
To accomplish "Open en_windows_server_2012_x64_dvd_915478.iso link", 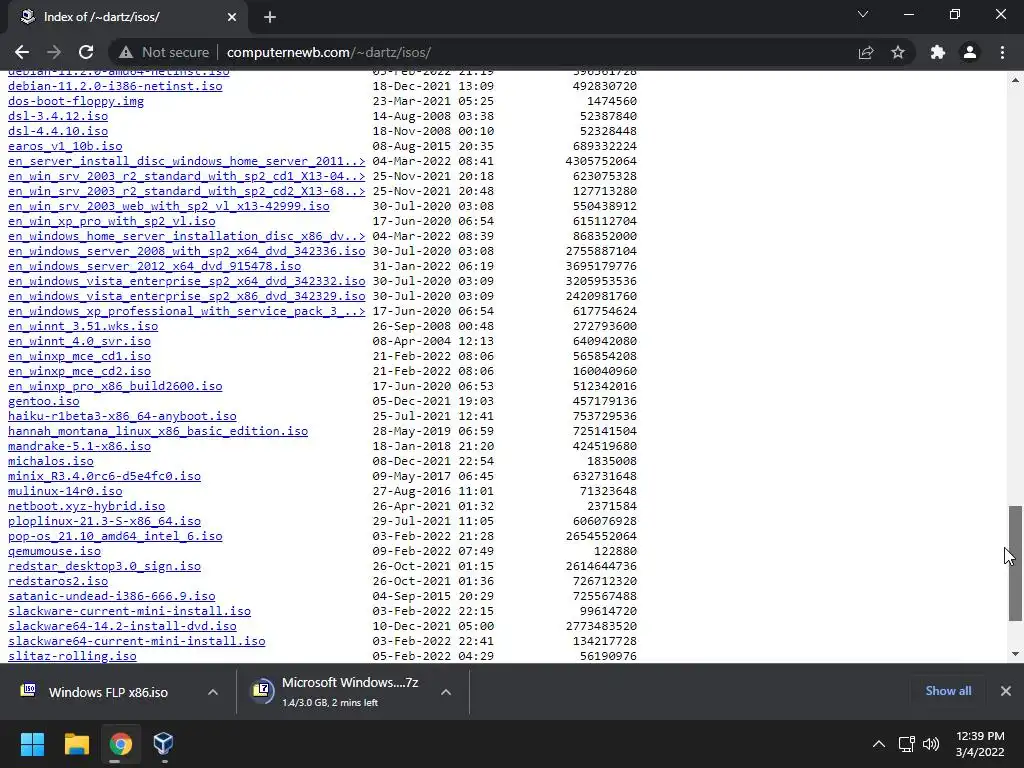I will [154, 266].
